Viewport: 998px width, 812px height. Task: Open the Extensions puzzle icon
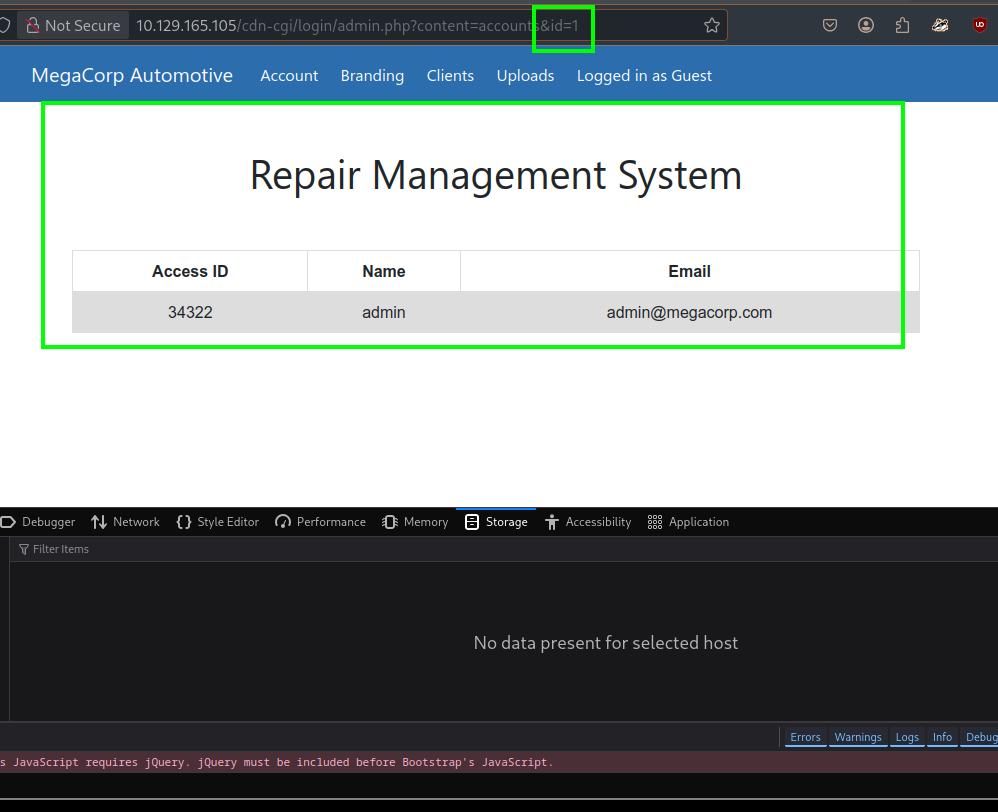point(902,25)
